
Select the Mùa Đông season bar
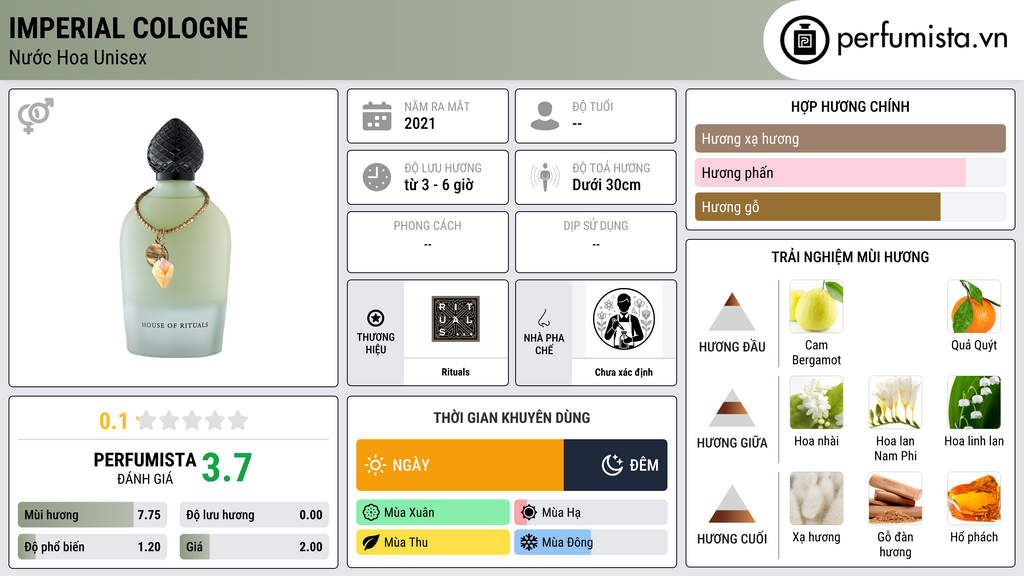[x=591, y=542]
